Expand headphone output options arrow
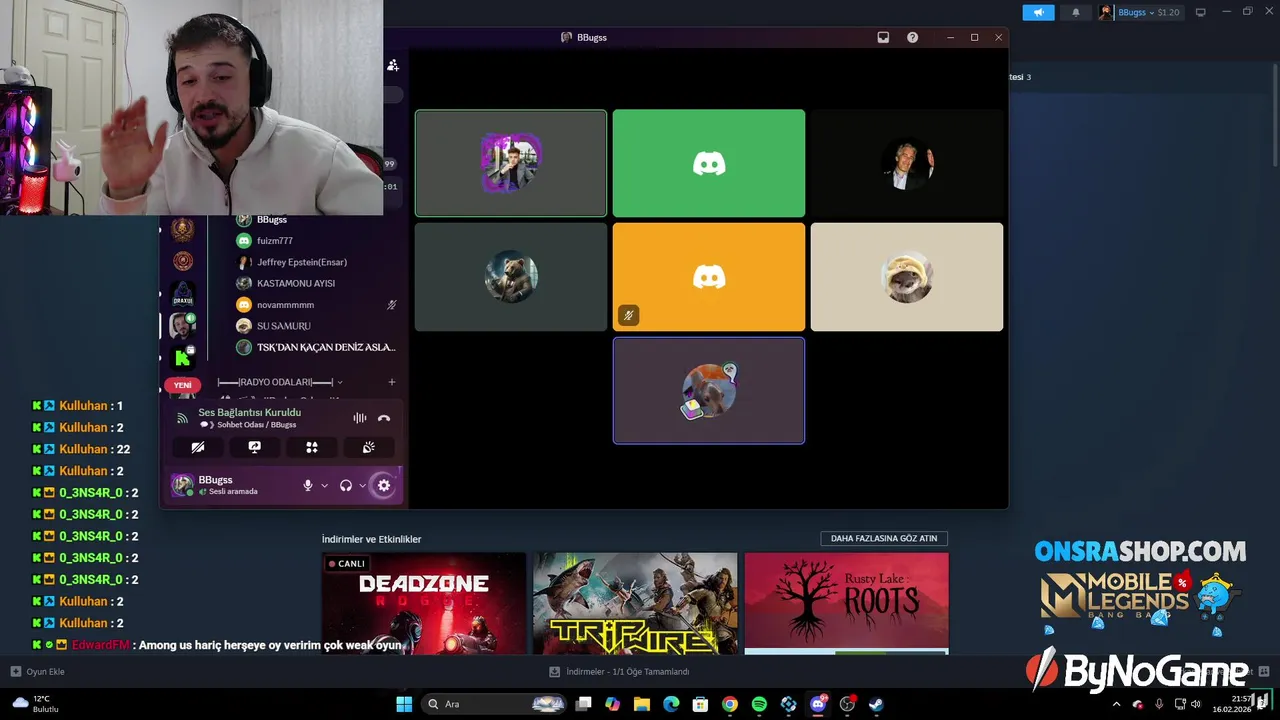This screenshot has height=720, width=1280. click(362, 486)
